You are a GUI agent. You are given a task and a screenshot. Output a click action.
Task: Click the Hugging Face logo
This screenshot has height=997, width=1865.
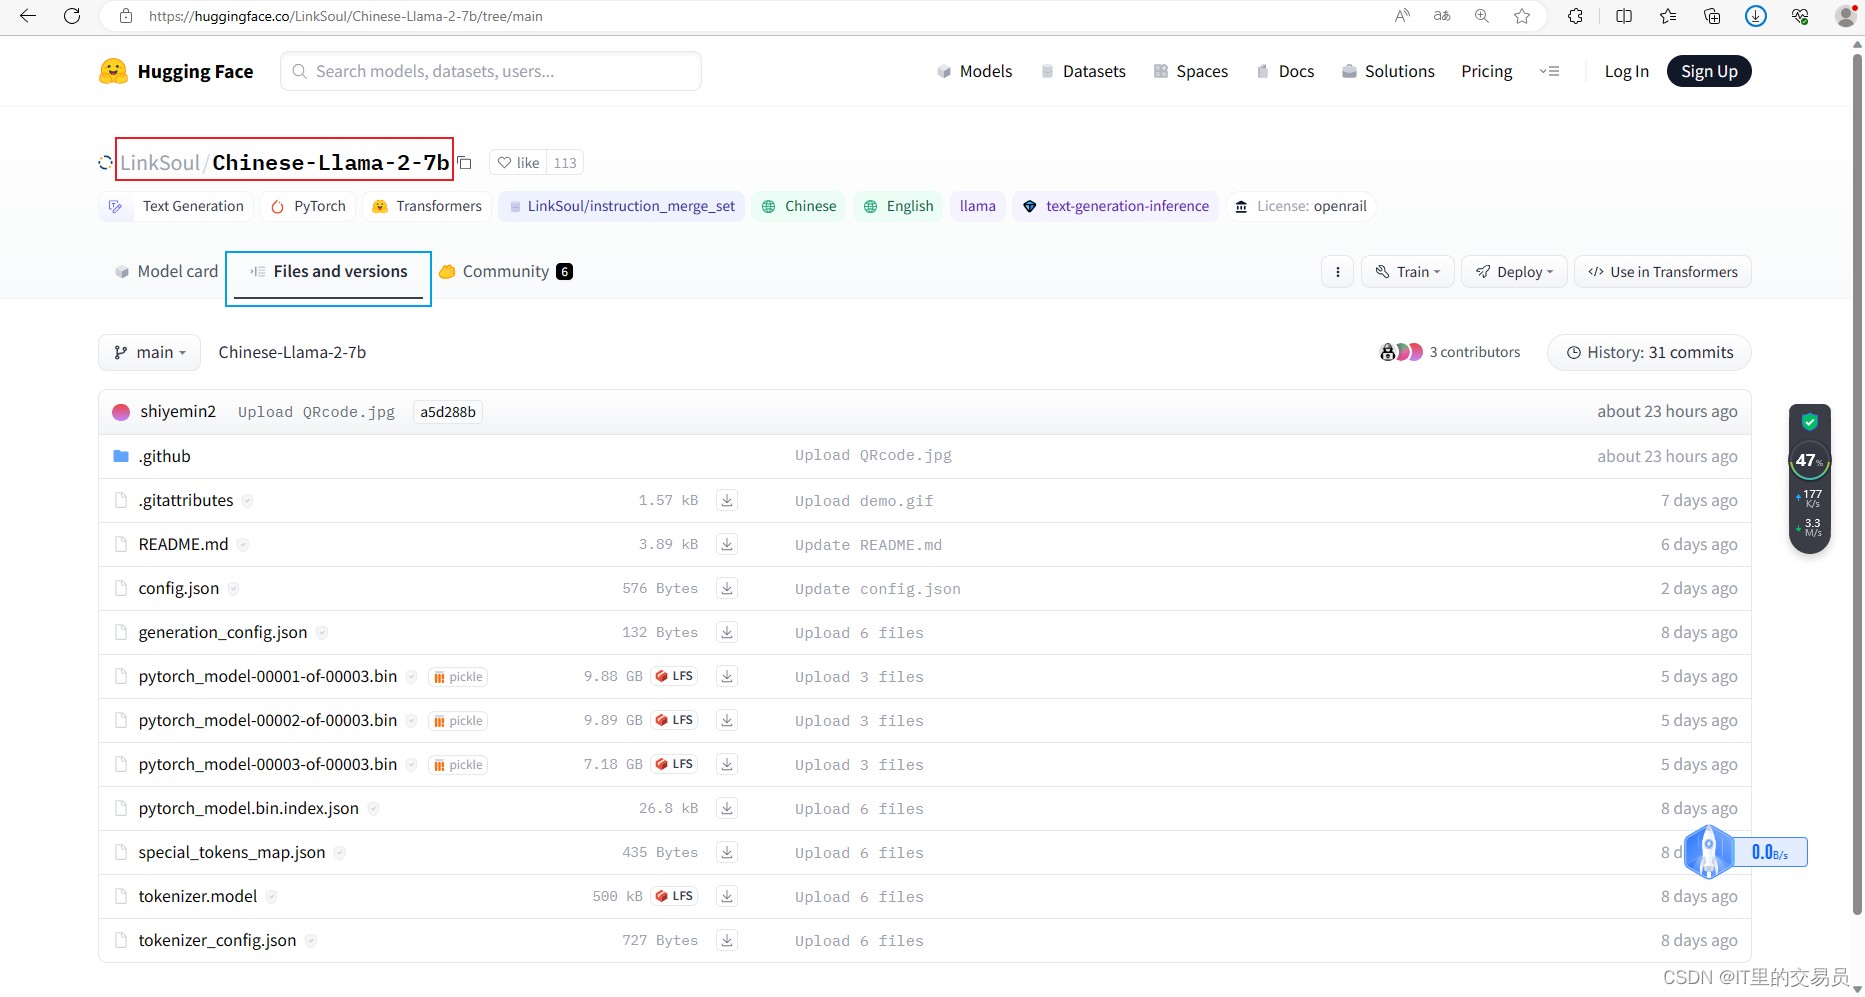(176, 71)
